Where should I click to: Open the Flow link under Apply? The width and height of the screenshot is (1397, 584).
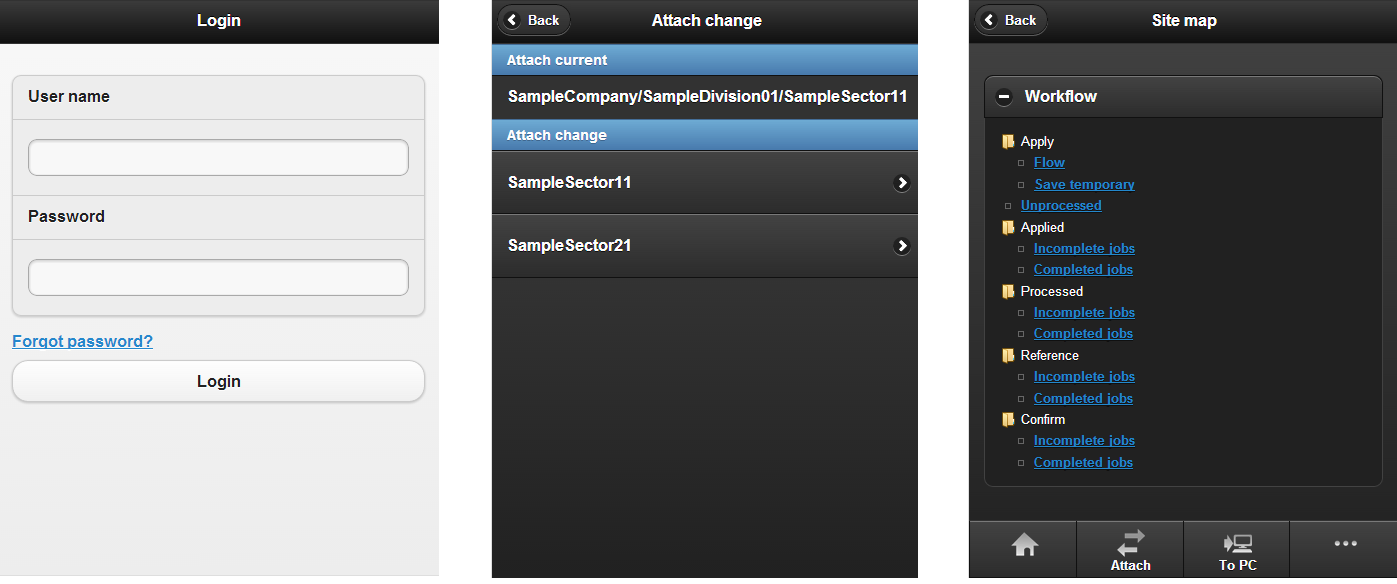[1049, 163]
